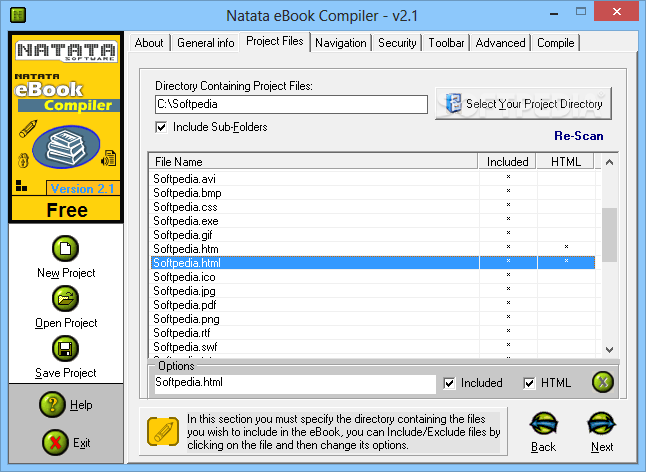Click the HTML column header
Viewport: 646px width, 472px height.
click(566, 161)
